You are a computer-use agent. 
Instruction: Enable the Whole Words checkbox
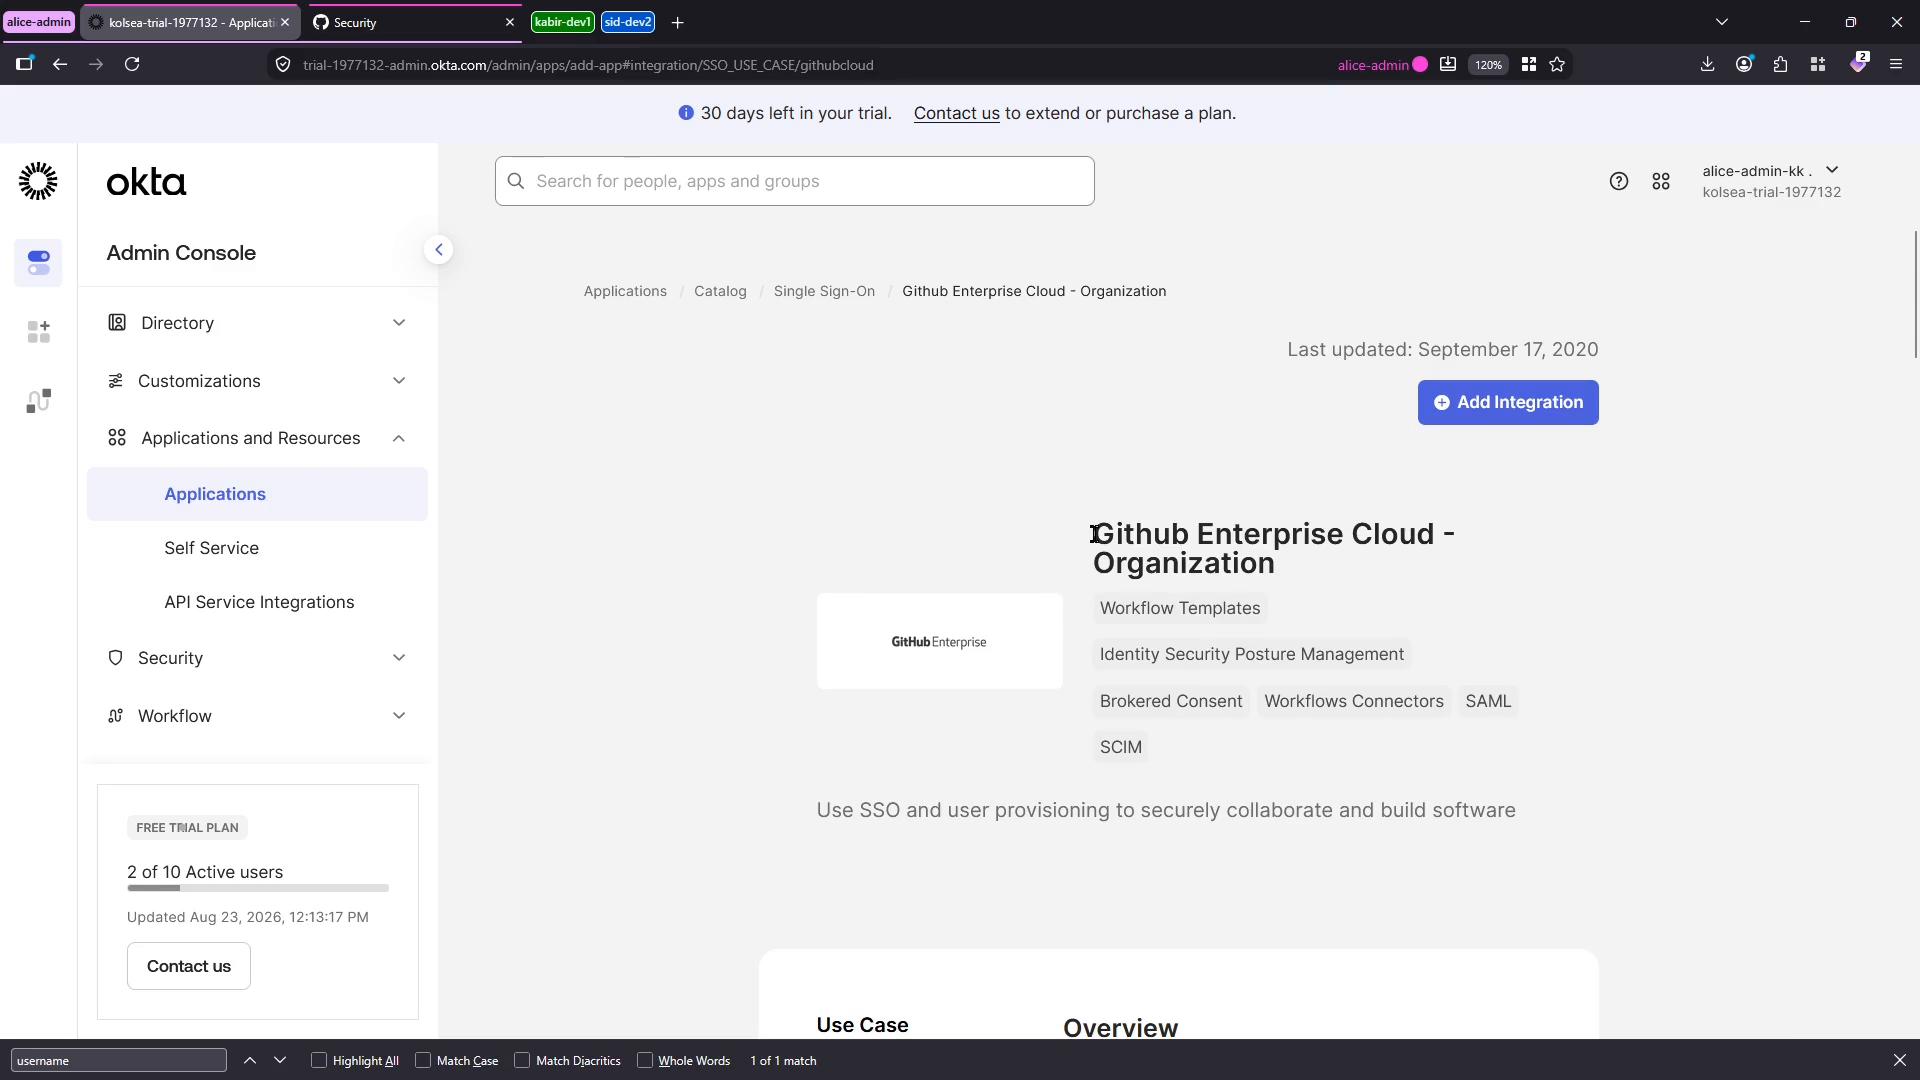click(x=645, y=1060)
